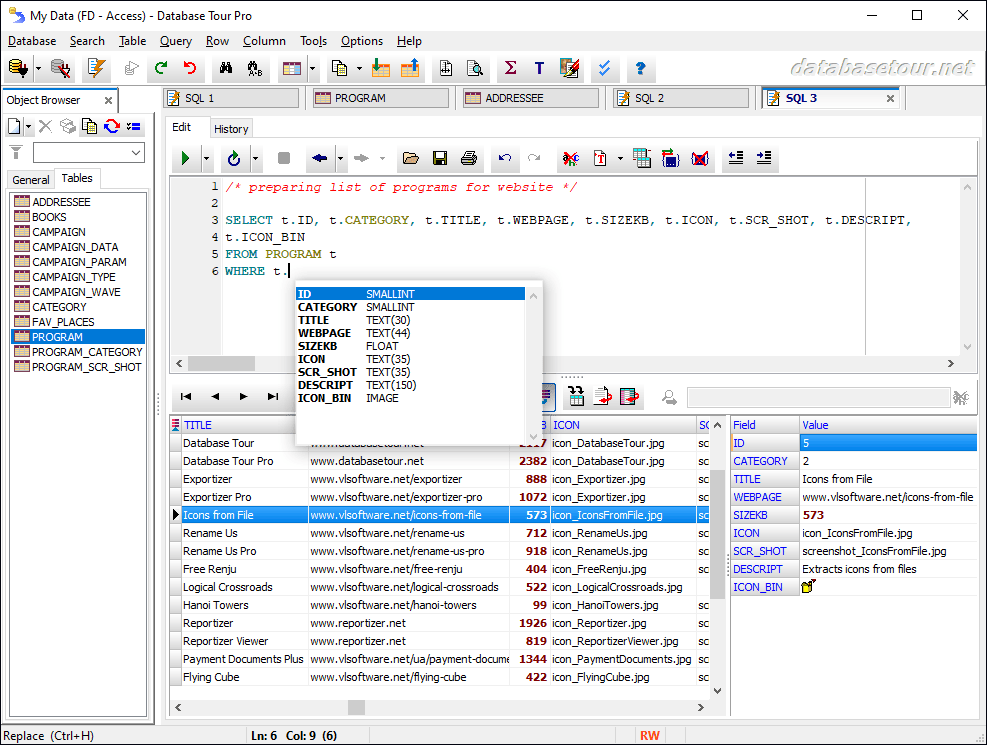Screen dimensions: 987x745
Task: Open the dropdown next to new object icon
Action: (29, 126)
